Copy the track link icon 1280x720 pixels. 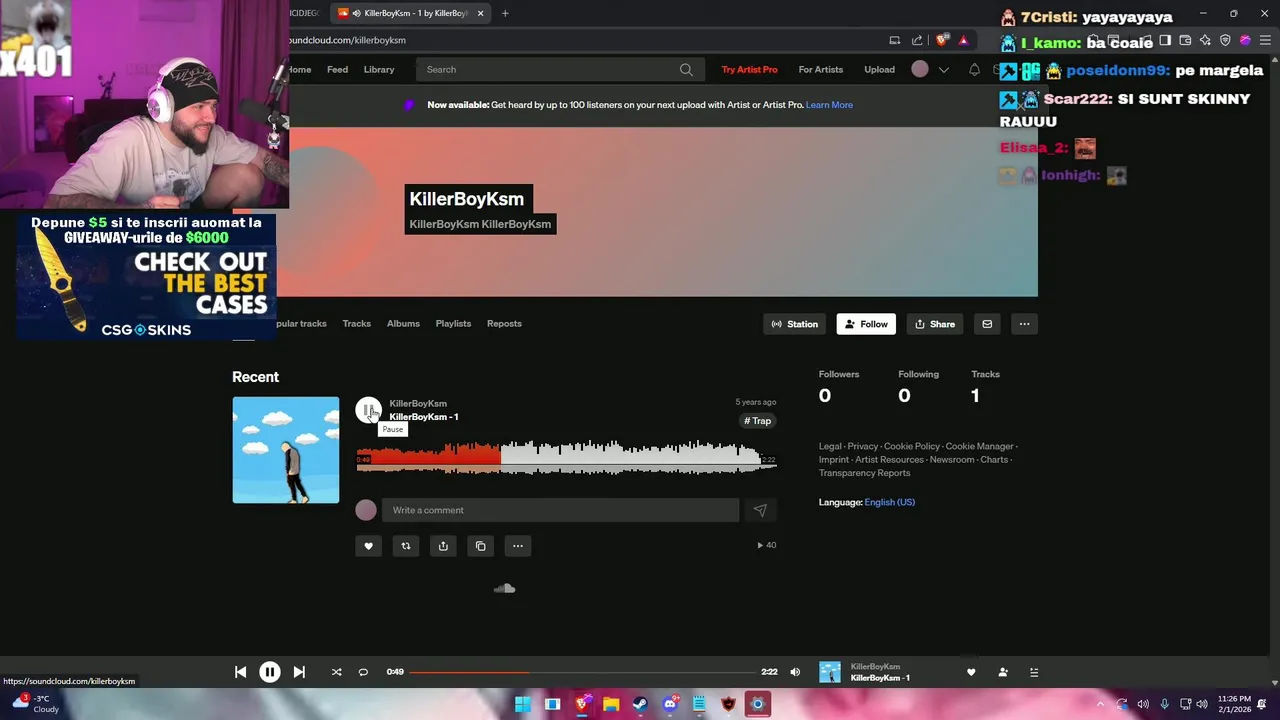pyautogui.click(x=480, y=546)
